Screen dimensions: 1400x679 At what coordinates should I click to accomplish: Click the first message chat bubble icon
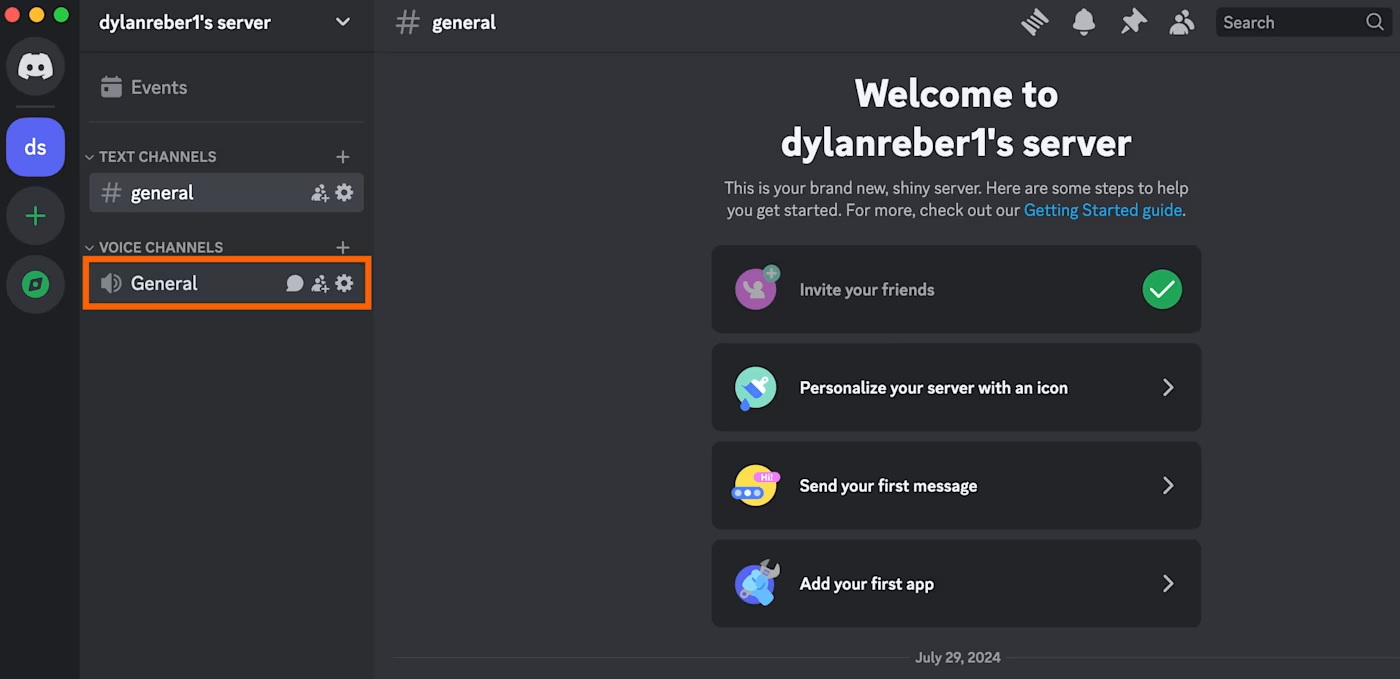coord(755,486)
